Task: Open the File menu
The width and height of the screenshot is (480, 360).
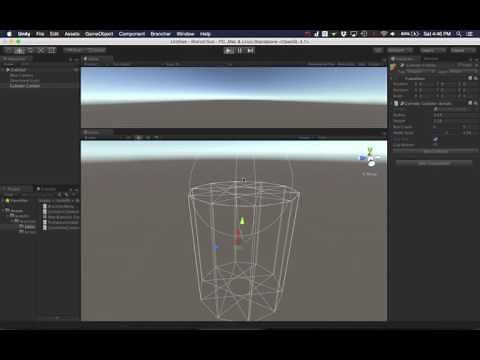Action: (x=40, y=34)
